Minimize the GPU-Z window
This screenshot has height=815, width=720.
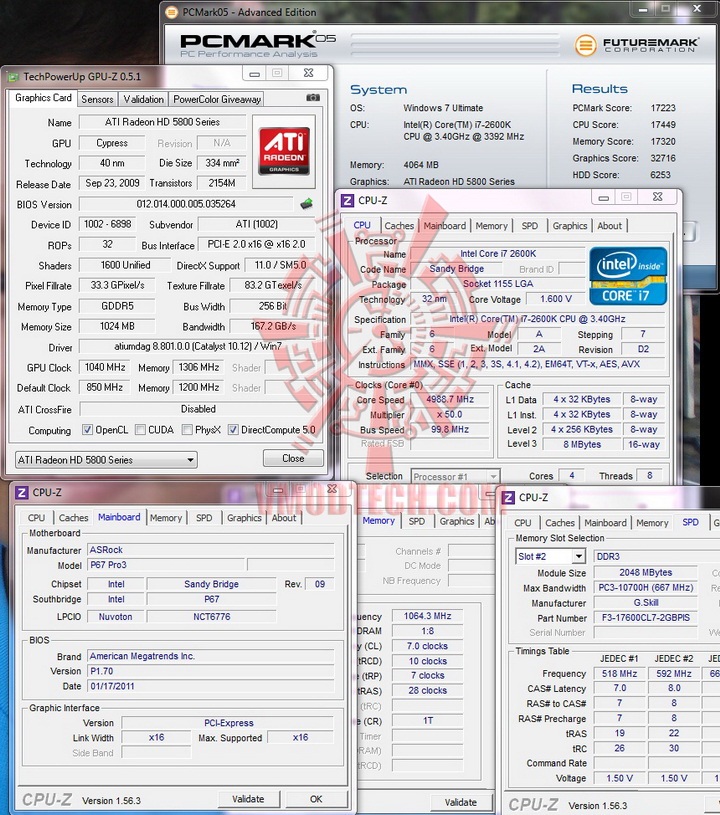click(254, 74)
